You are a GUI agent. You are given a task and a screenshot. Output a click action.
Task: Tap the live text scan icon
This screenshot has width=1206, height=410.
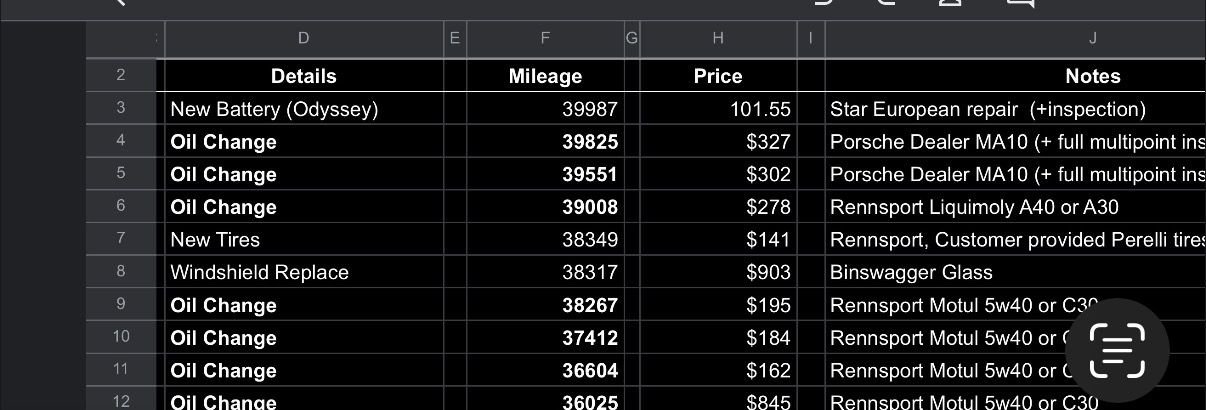click(1116, 351)
